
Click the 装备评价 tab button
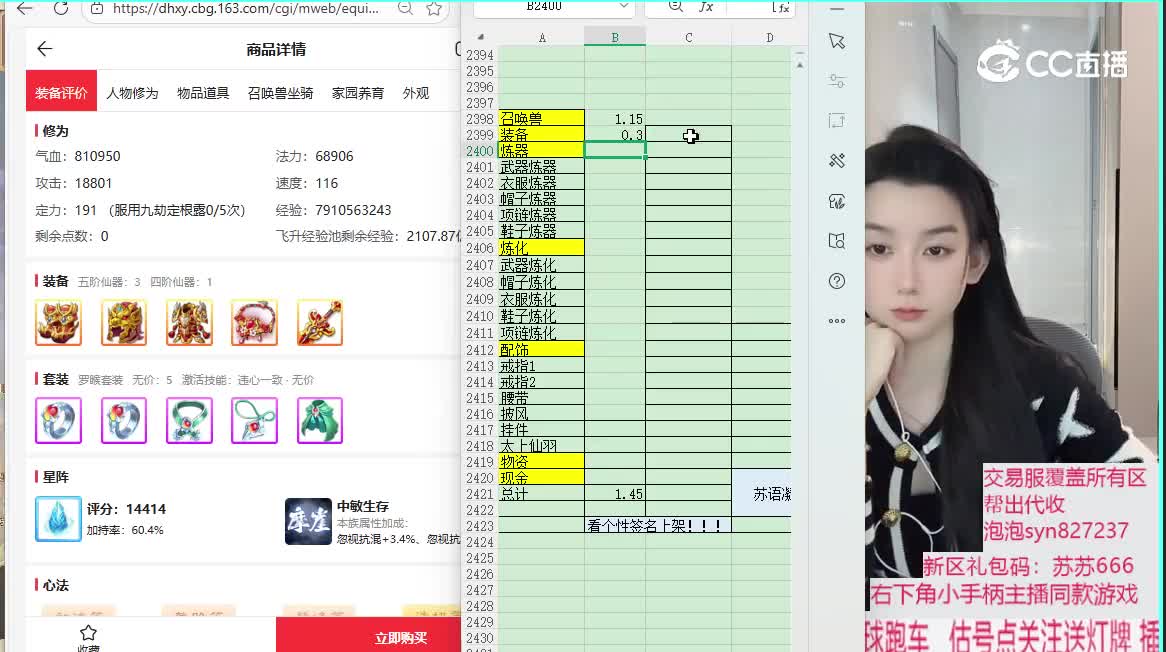[x=61, y=93]
